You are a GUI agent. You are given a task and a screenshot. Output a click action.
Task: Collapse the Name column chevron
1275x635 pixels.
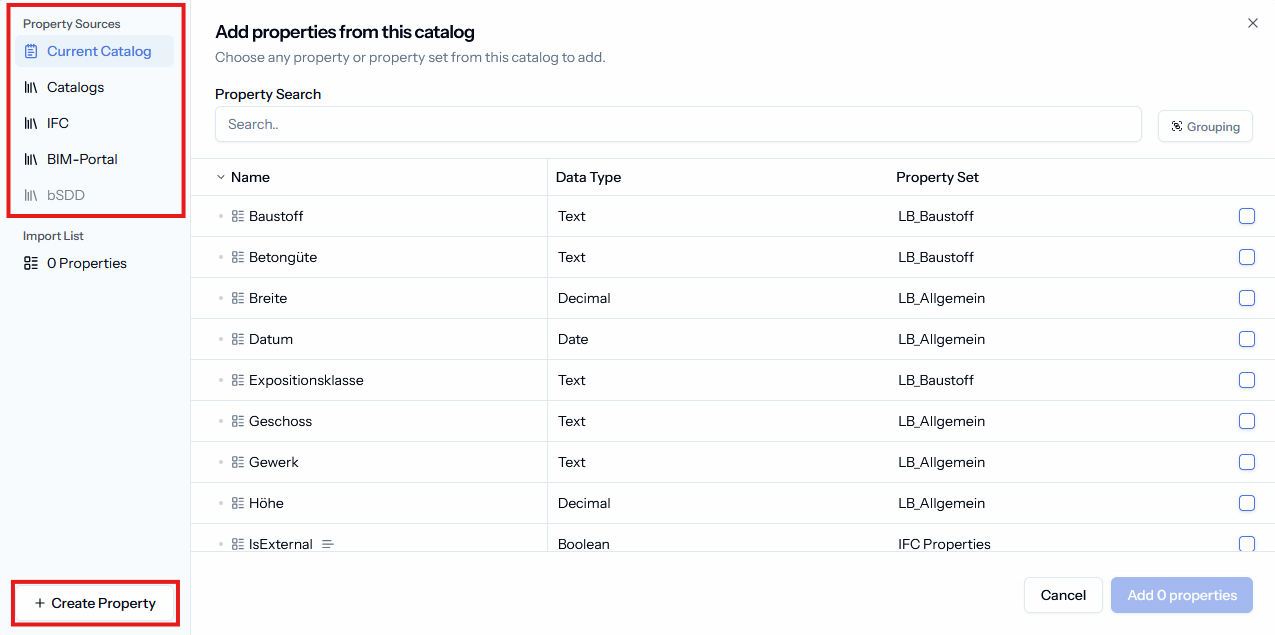tap(221, 177)
